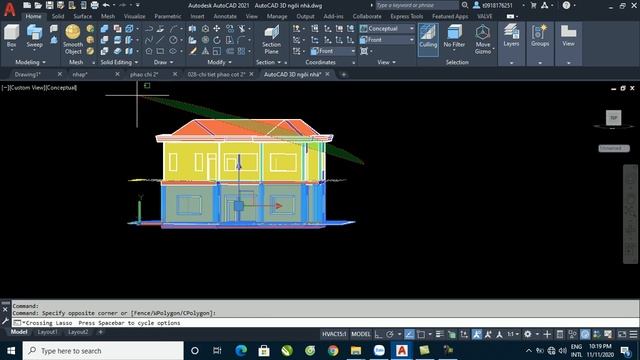This screenshot has width=640, height=360.
Task: Open the Front view dropdown in View panel
Action: click(387, 40)
